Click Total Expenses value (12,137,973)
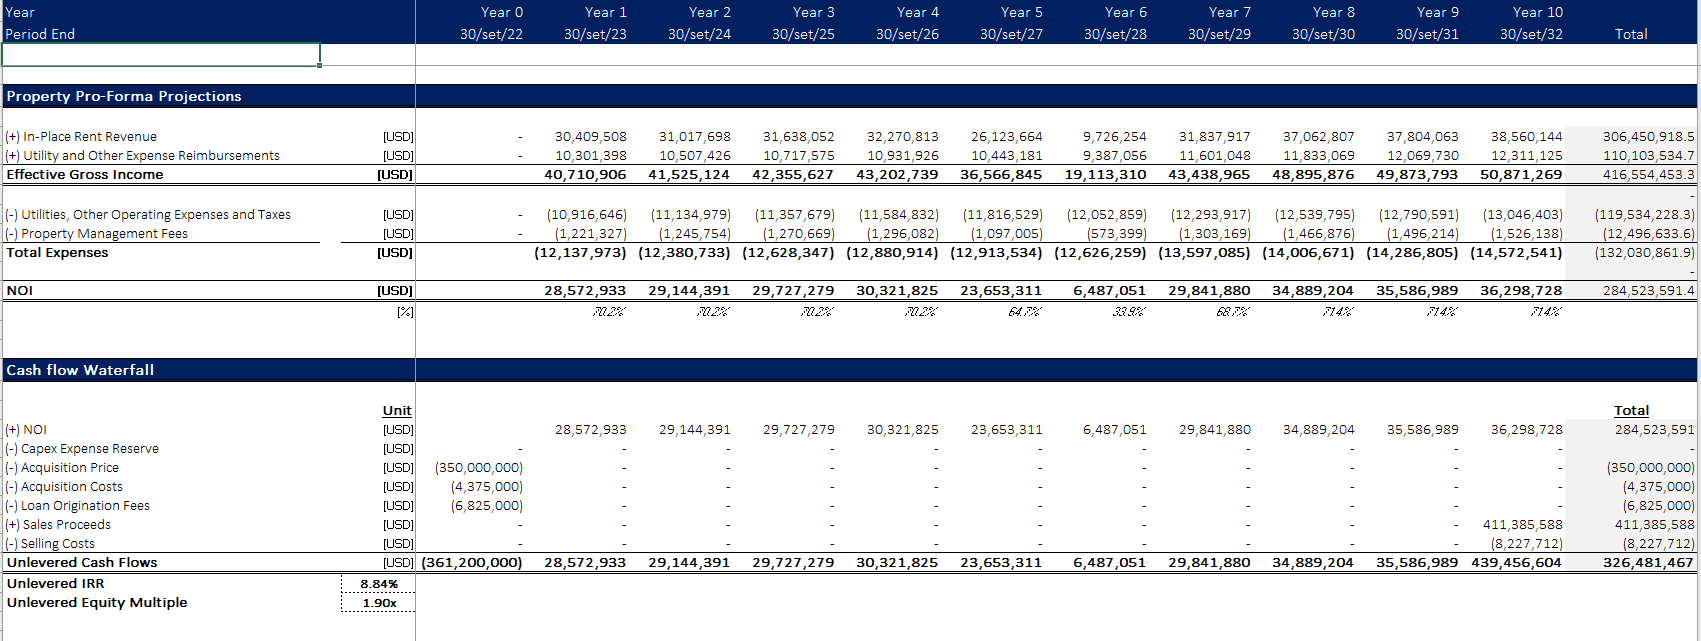 [580, 253]
